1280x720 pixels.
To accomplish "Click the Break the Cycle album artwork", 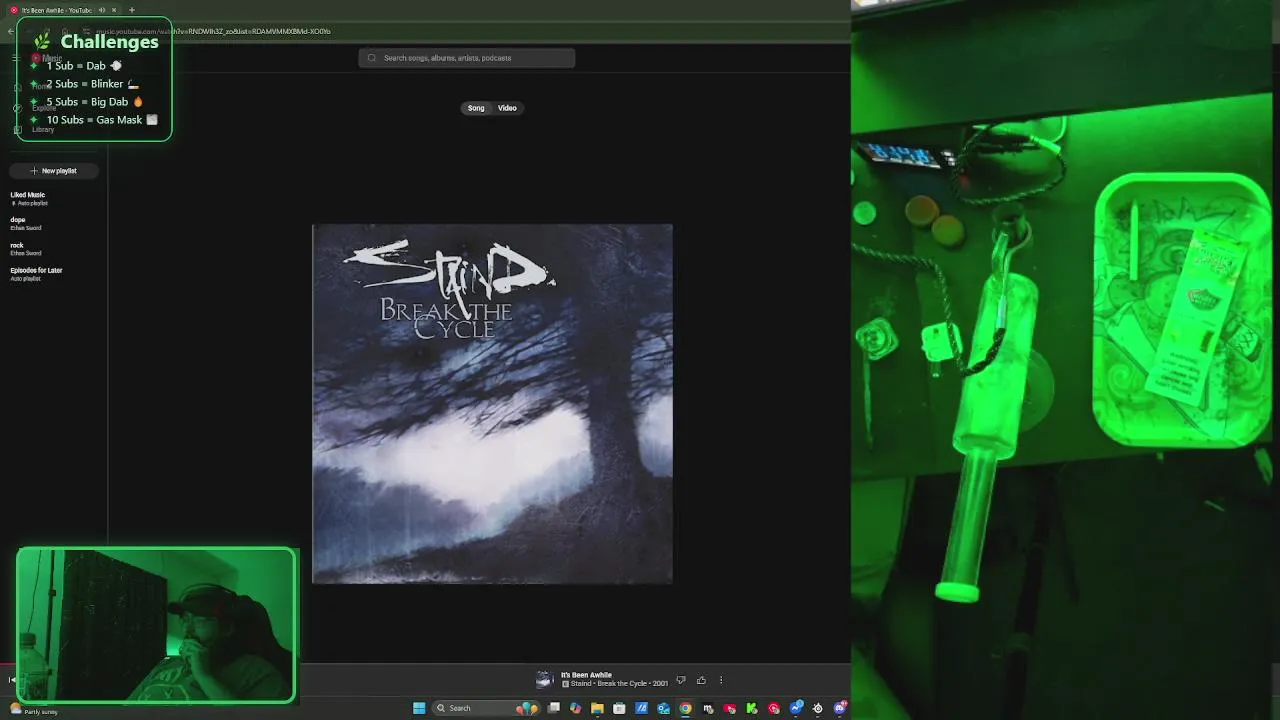I will point(492,404).
